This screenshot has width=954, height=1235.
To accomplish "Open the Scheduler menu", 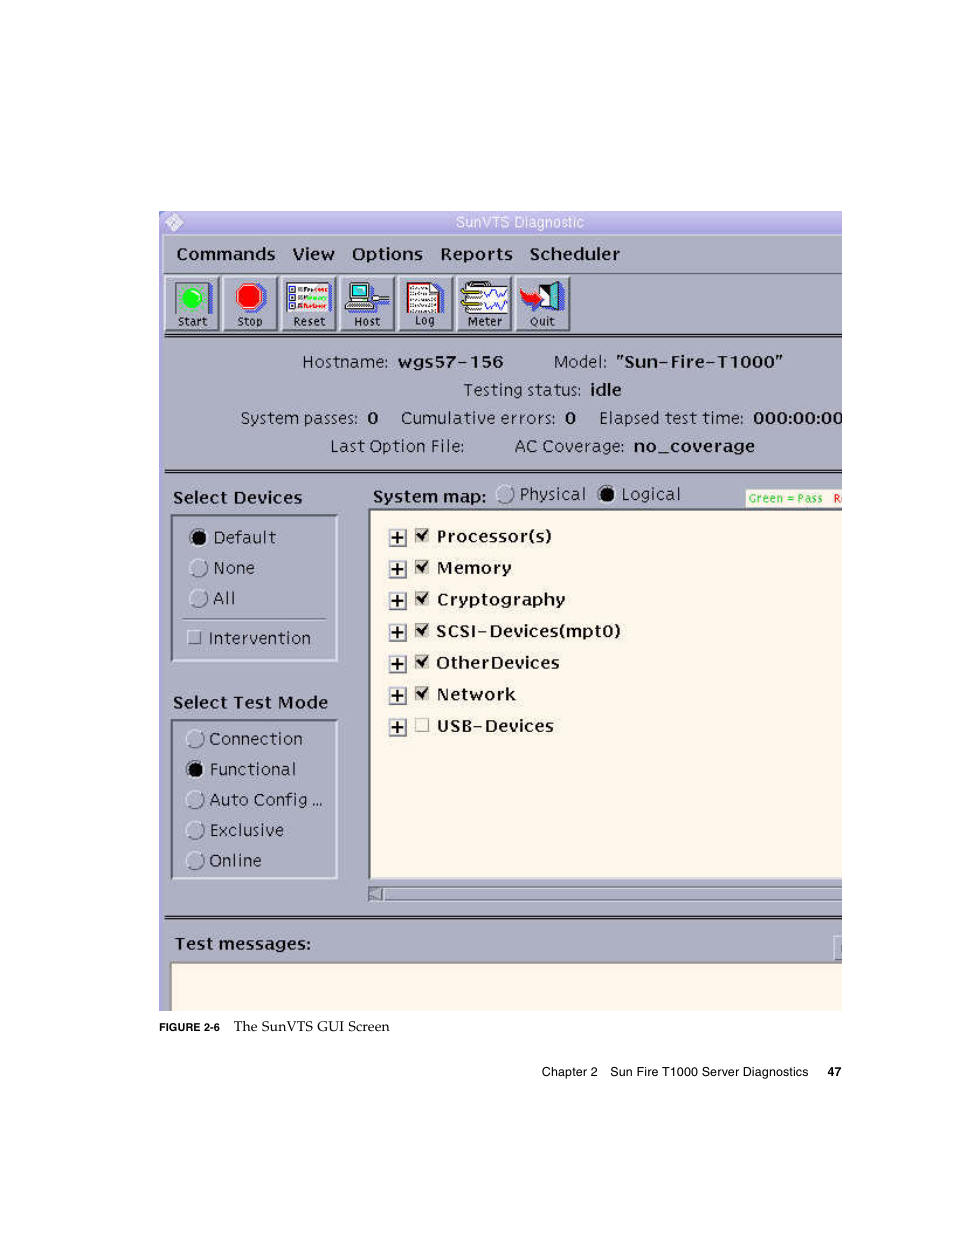I will (574, 254).
